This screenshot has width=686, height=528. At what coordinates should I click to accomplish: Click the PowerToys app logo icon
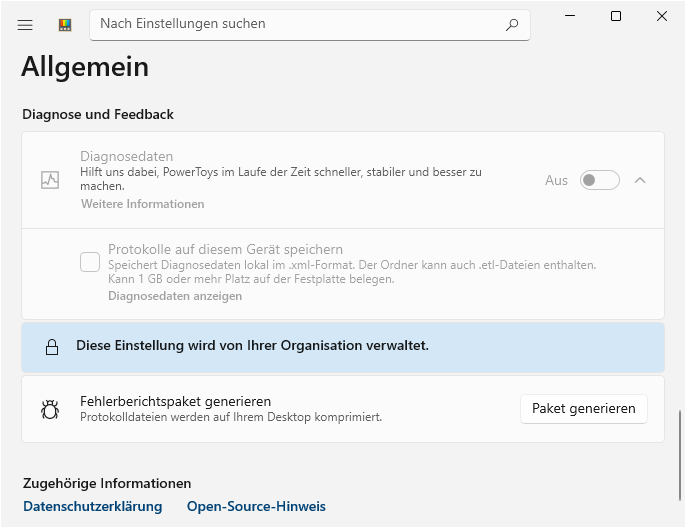(65, 25)
